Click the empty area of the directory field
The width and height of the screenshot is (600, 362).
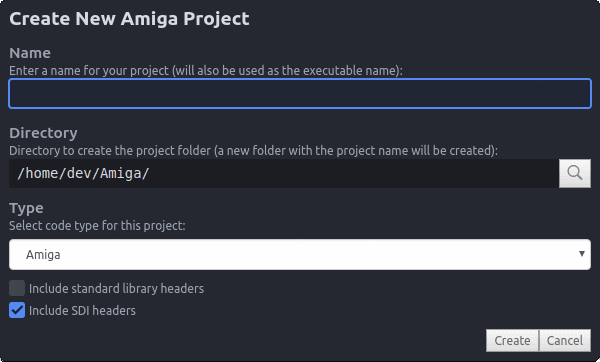[x=352, y=173]
